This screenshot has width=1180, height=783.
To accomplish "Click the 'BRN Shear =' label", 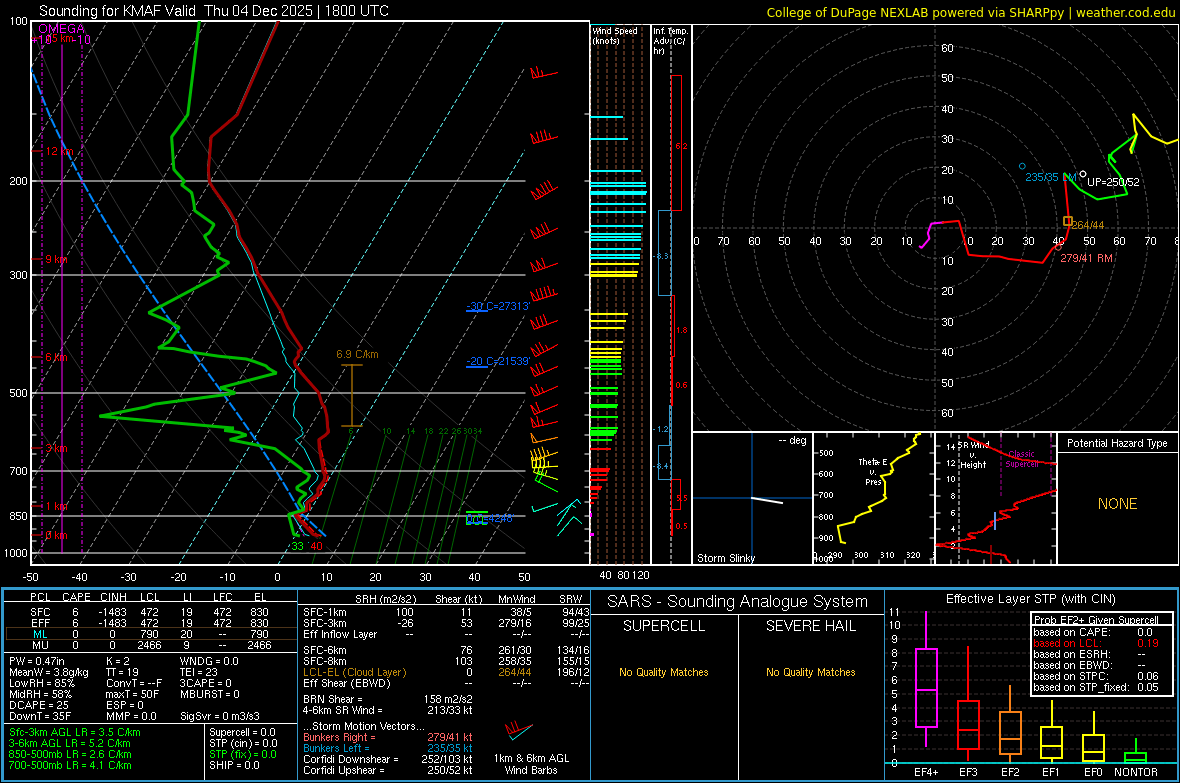I will 333,699.
